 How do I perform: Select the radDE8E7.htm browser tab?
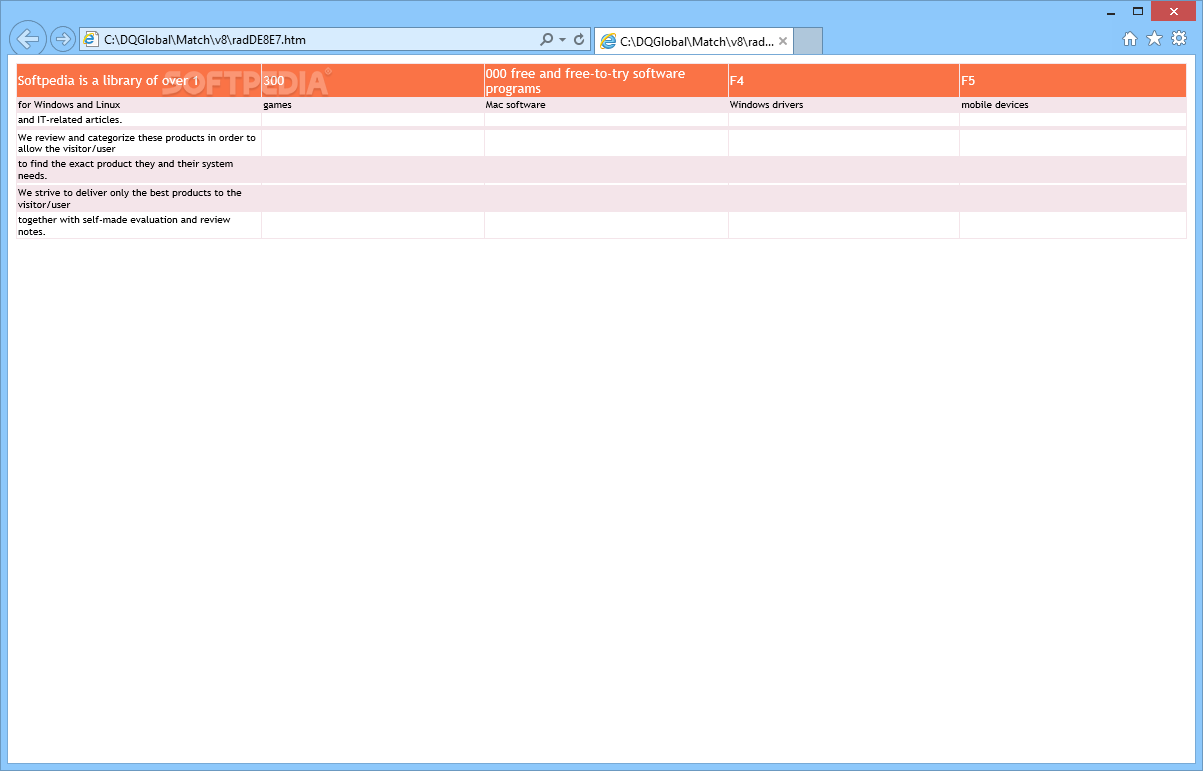click(x=694, y=41)
